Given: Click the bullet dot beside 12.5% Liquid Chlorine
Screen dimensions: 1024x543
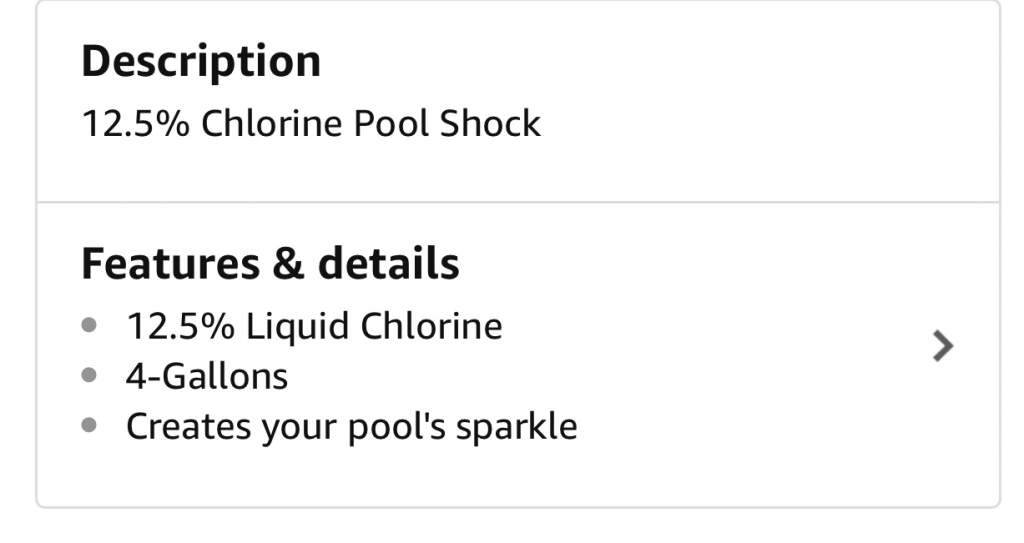Looking at the screenshot, I should 89,324.
